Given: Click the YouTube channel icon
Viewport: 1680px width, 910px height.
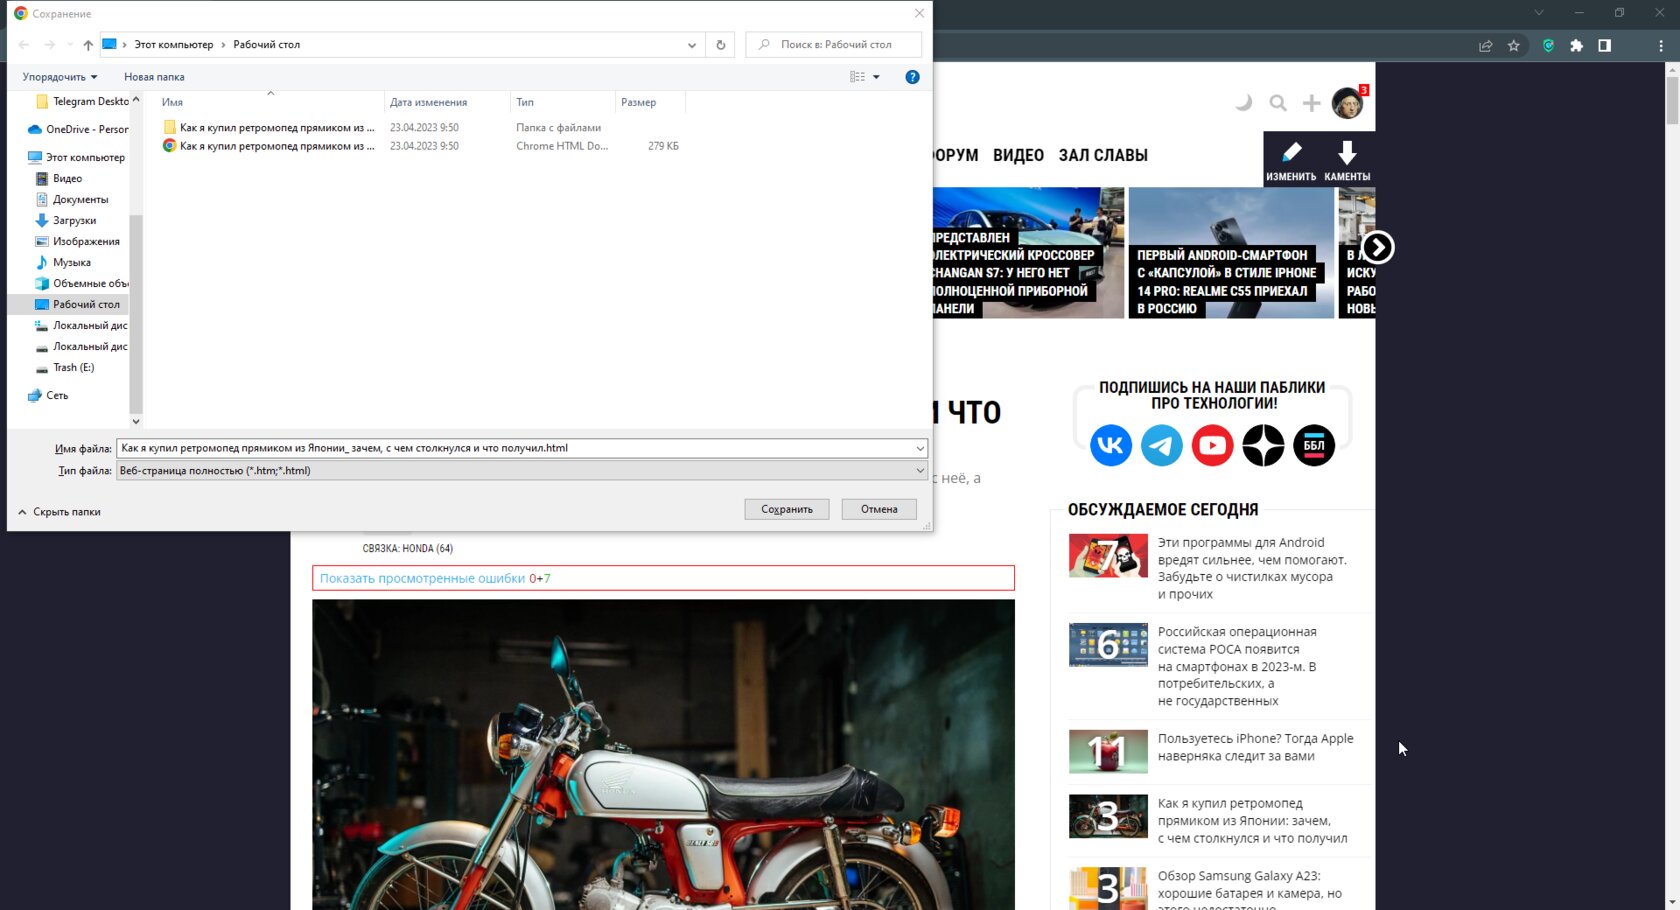Looking at the screenshot, I should [x=1212, y=445].
